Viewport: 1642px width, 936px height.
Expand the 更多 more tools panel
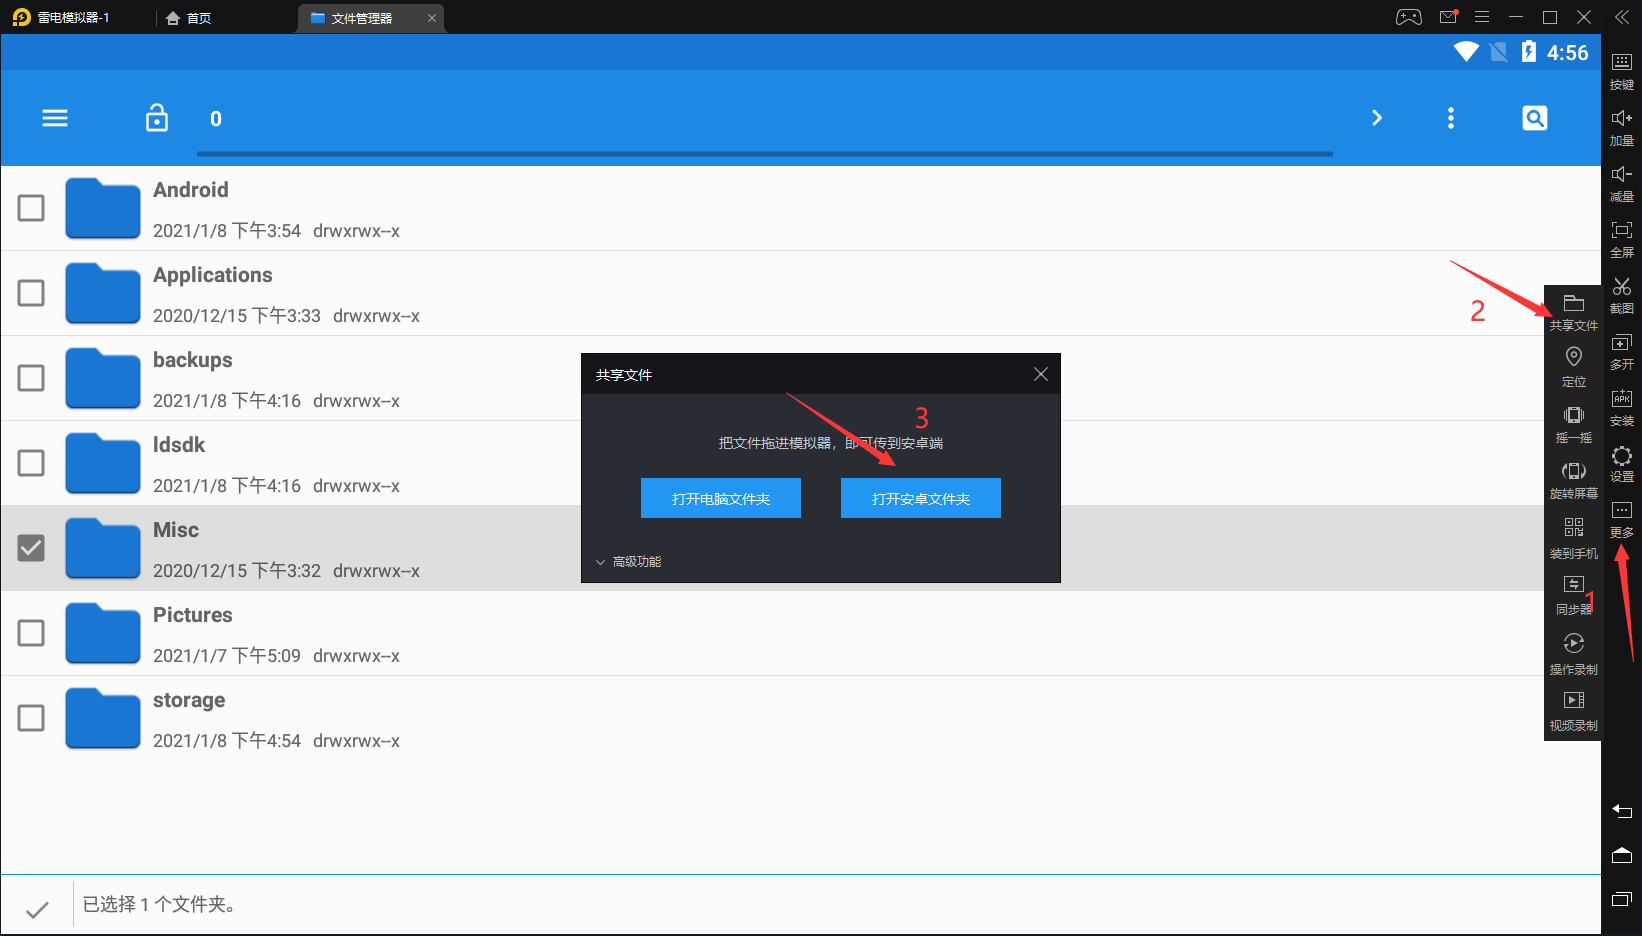coord(1621,518)
